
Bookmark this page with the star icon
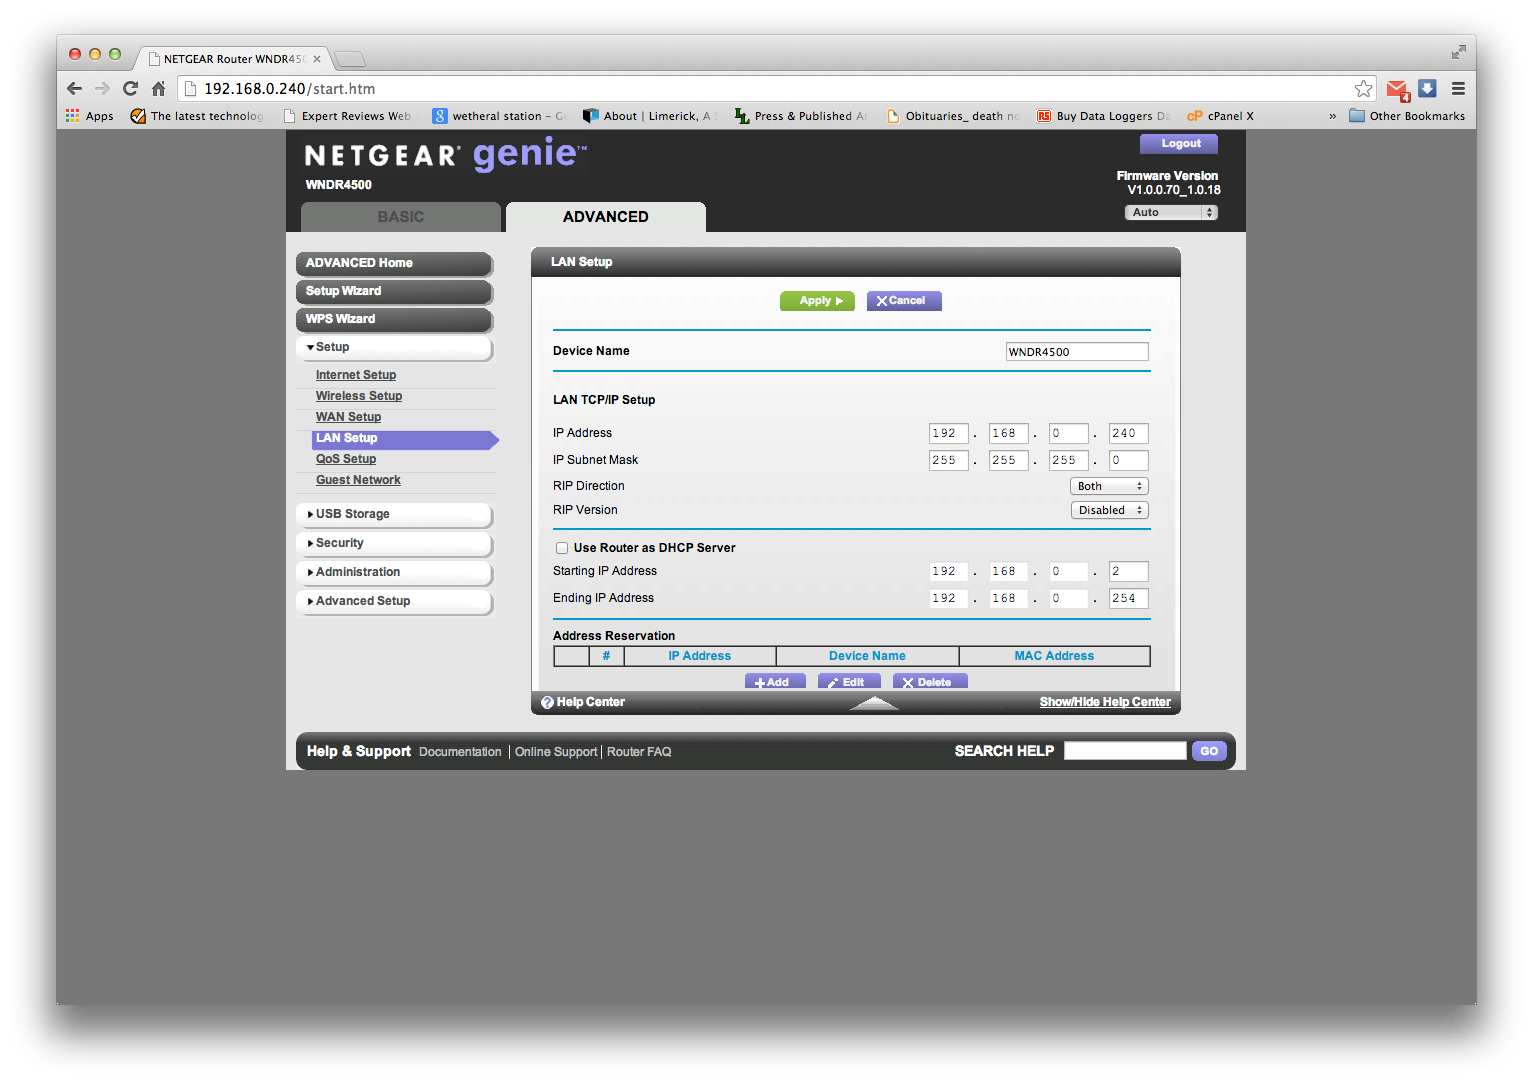(1363, 88)
